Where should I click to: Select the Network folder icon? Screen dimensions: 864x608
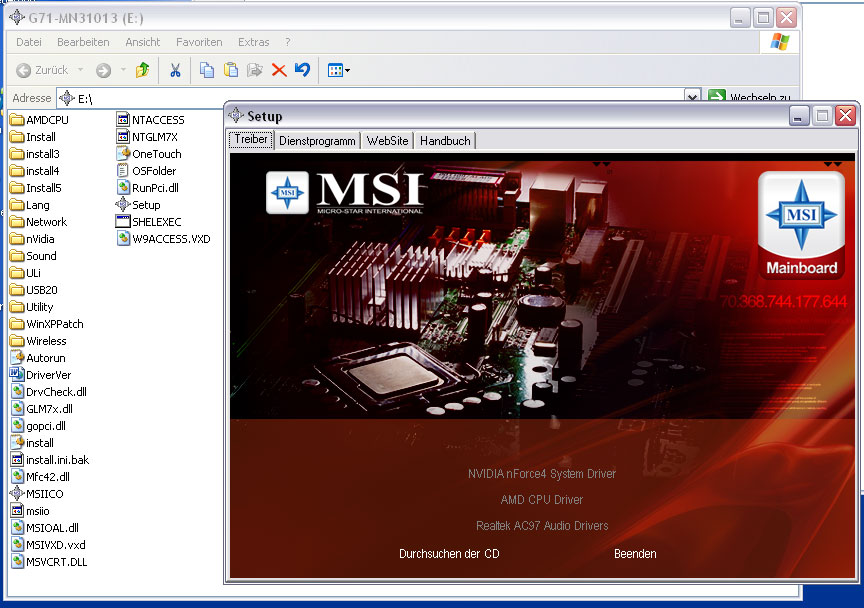(17, 222)
